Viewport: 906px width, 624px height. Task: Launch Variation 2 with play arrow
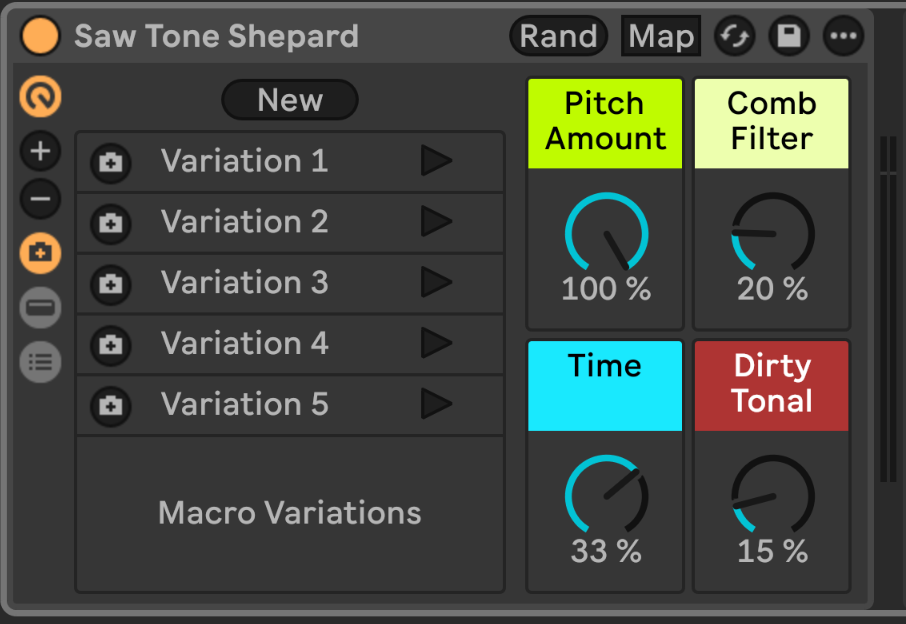click(x=436, y=222)
